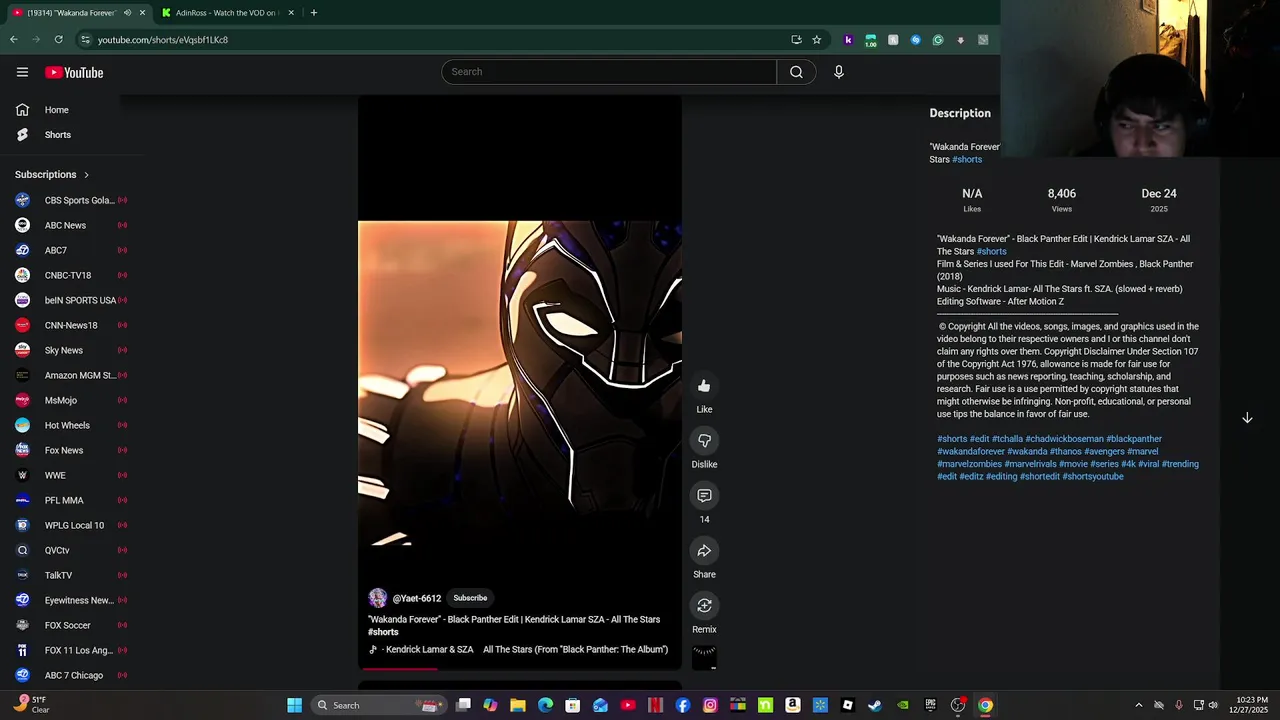Open PFL MMA subscription
The width and height of the screenshot is (1280, 720).
coord(71,500)
